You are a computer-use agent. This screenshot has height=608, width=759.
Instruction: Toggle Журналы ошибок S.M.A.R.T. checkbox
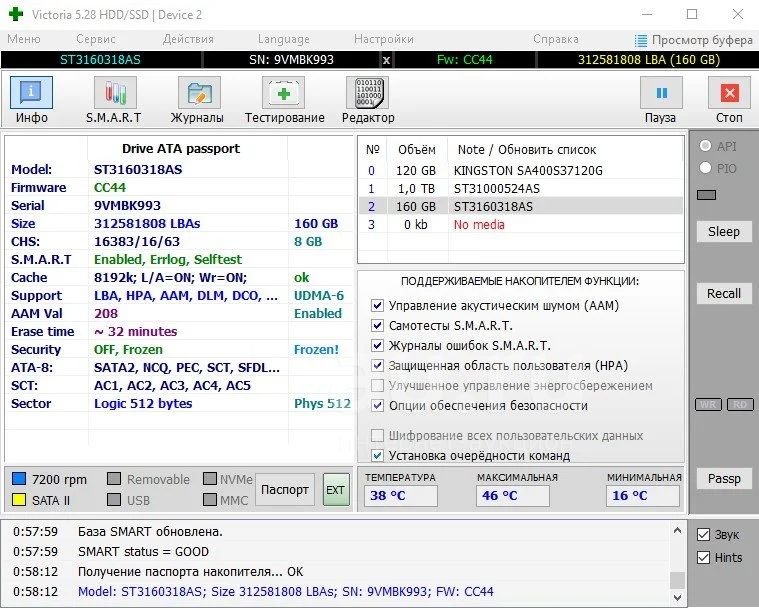coord(377,345)
